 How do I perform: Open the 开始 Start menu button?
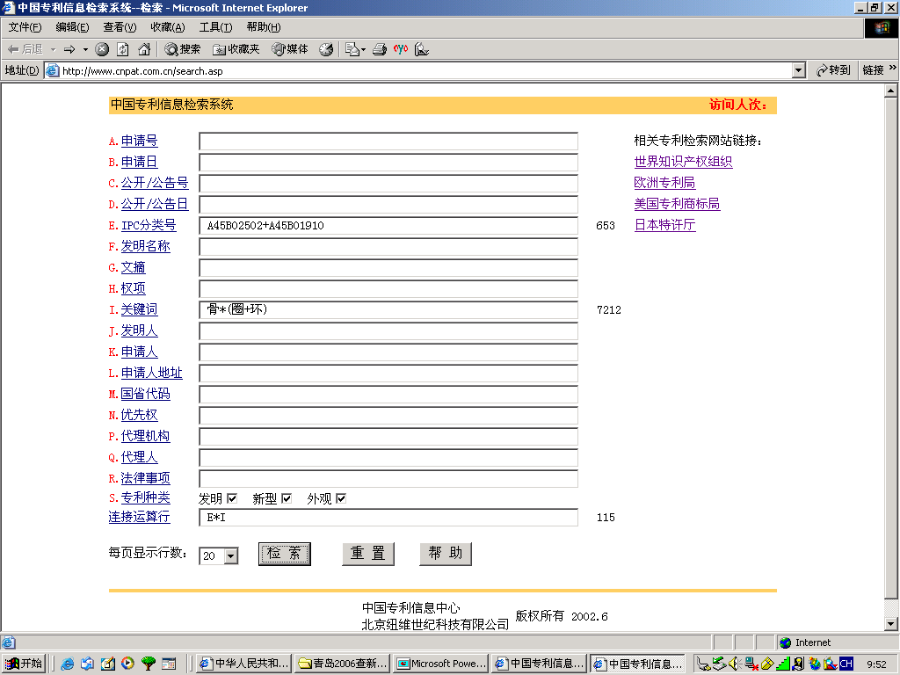pos(24,664)
